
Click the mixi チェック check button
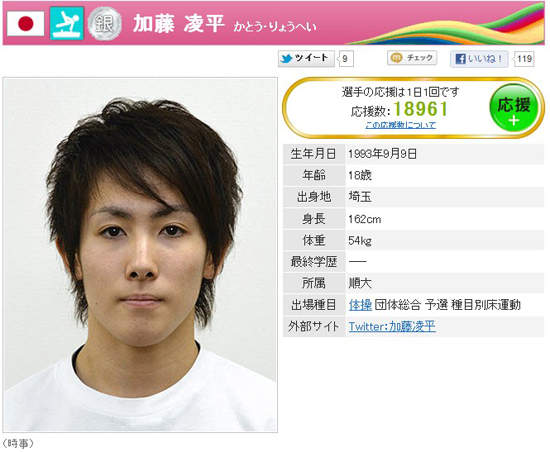click(412, 58)
